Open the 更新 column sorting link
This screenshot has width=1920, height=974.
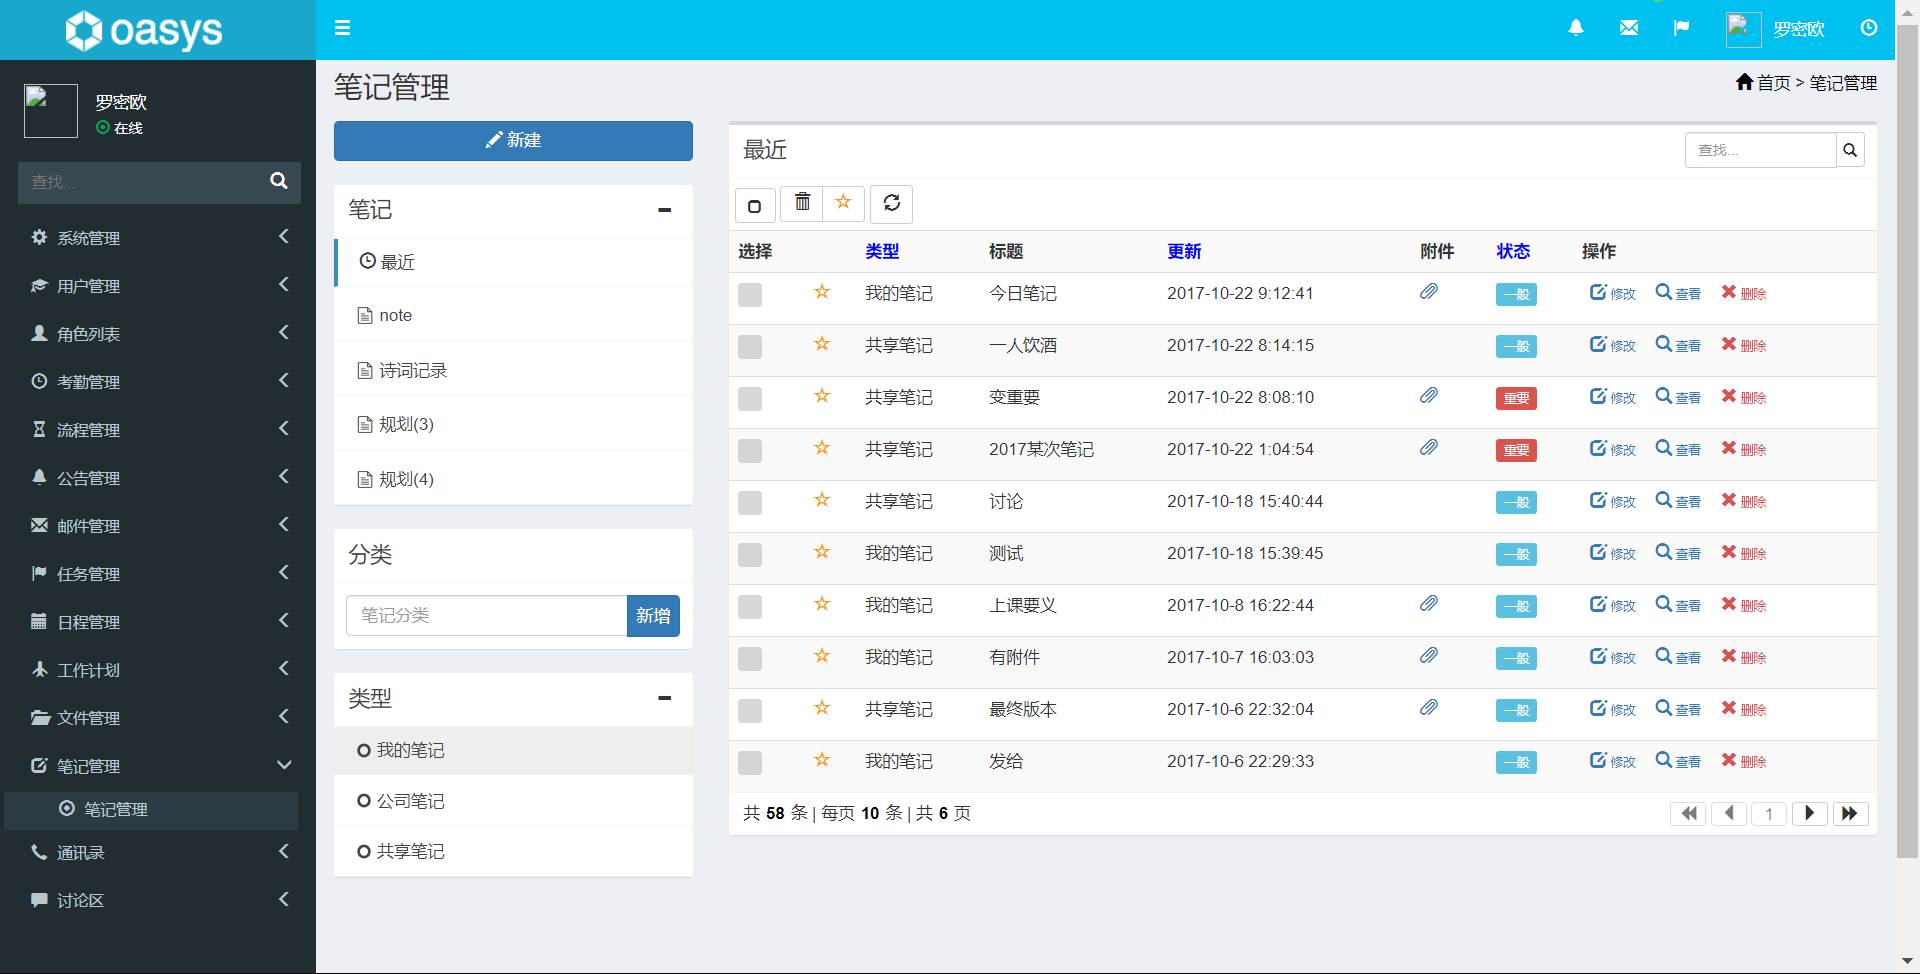pyautogui.click(x=1183, y=251)
